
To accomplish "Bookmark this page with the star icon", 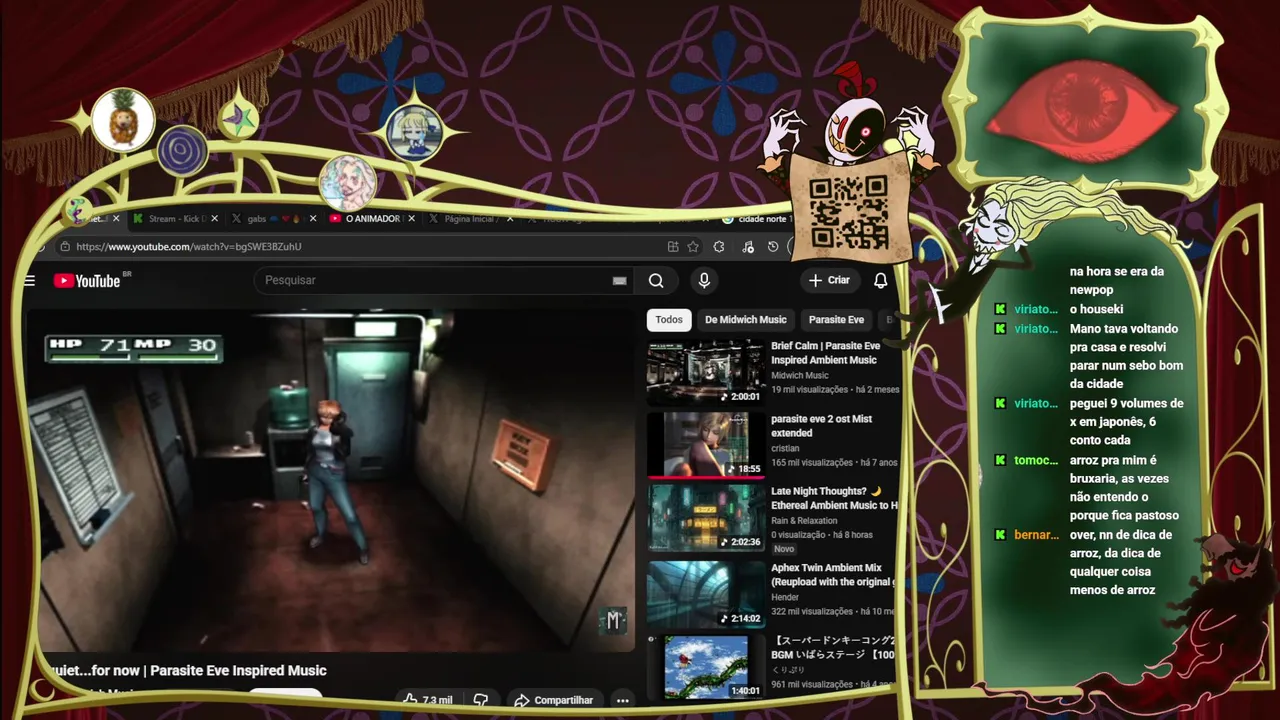I will tap(693, 247).
